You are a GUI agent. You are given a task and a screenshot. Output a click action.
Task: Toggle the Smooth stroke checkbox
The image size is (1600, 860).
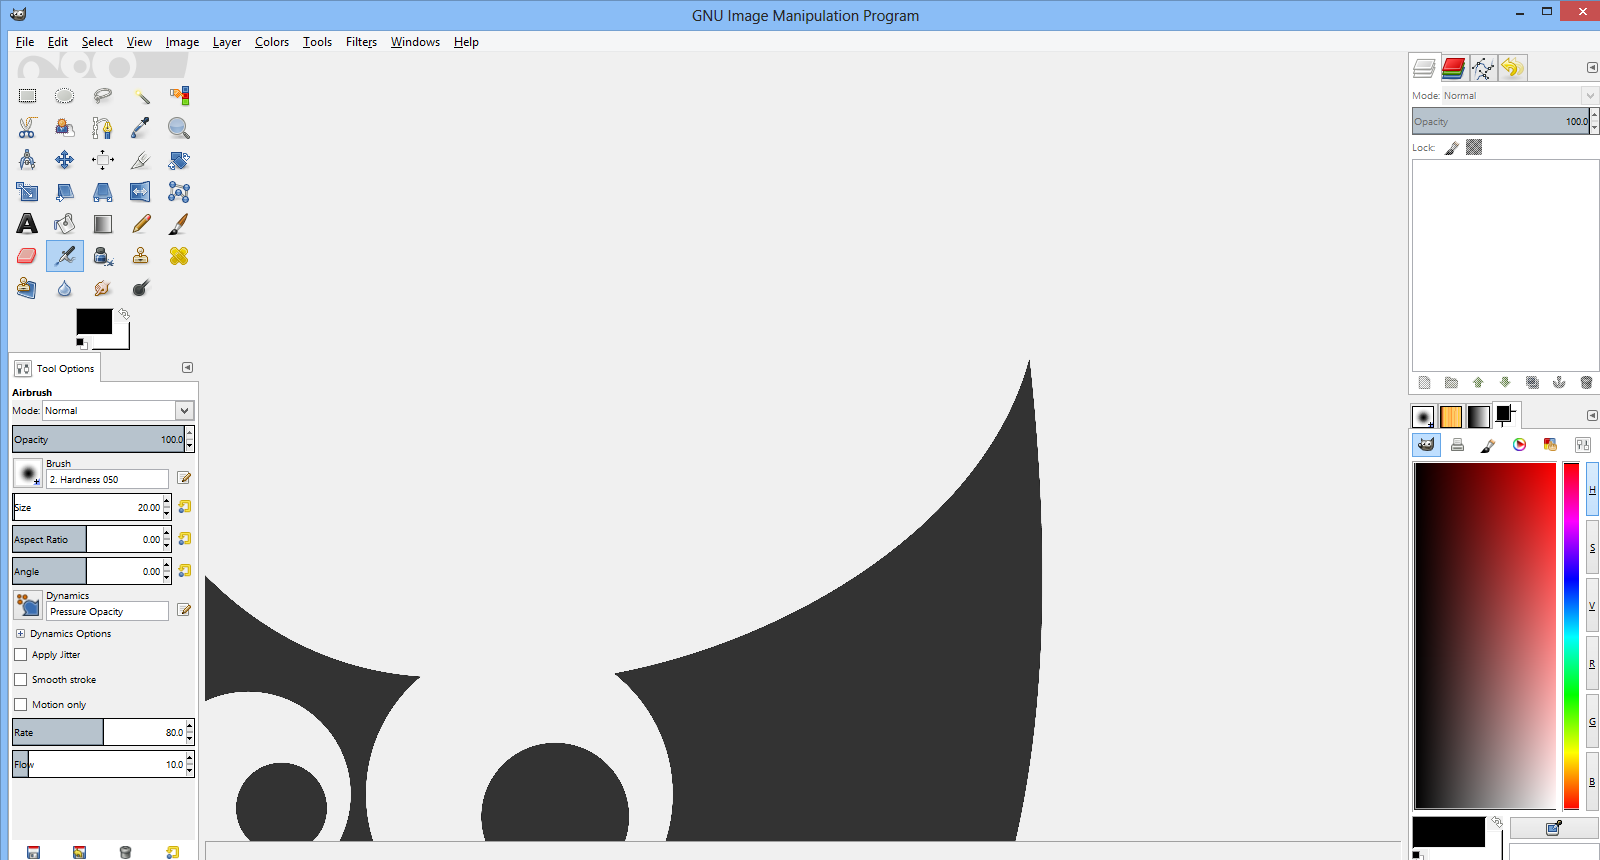[21, 680]
